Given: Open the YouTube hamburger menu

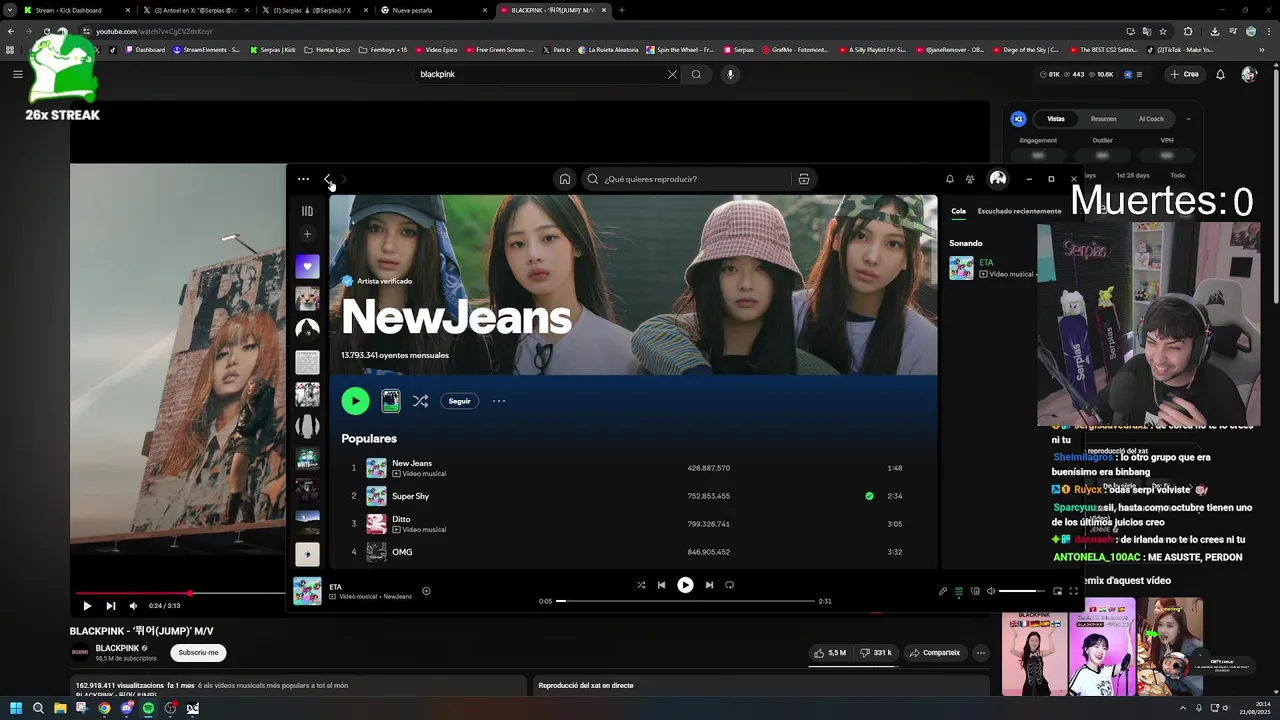Looking at the screenshot, I should (17, 74).
